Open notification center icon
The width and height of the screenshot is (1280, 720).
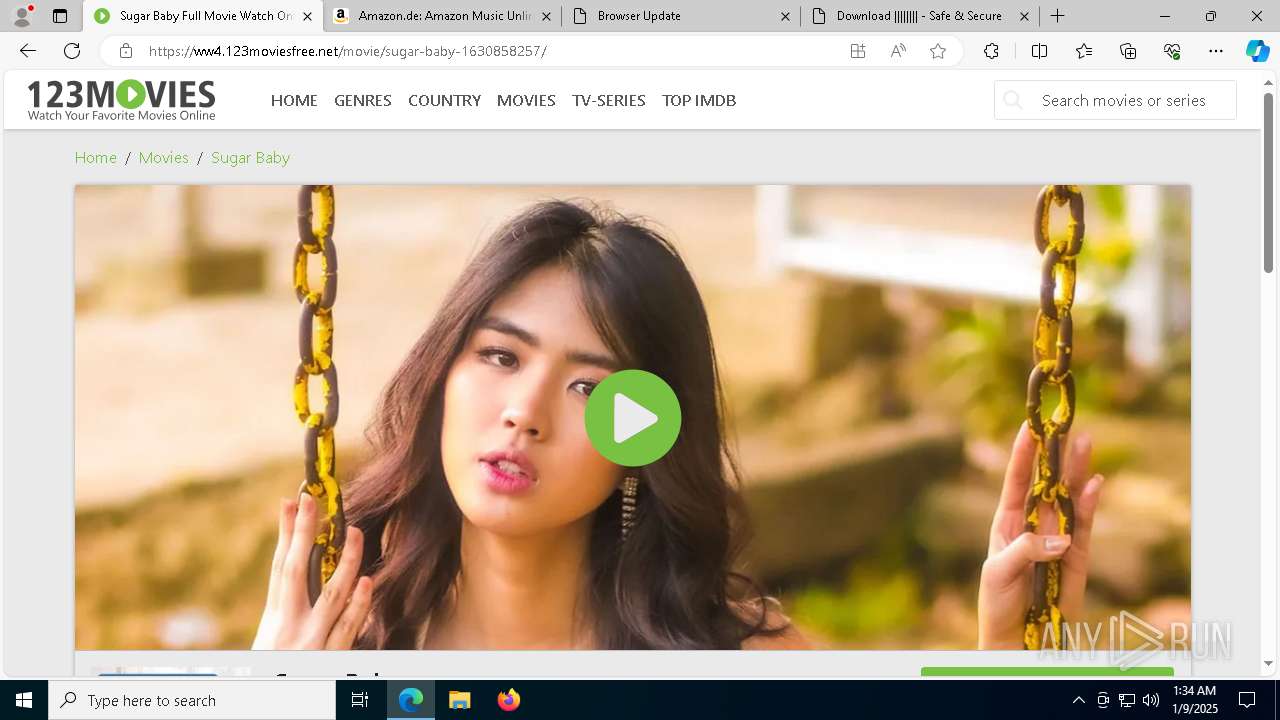point(1247,700)
